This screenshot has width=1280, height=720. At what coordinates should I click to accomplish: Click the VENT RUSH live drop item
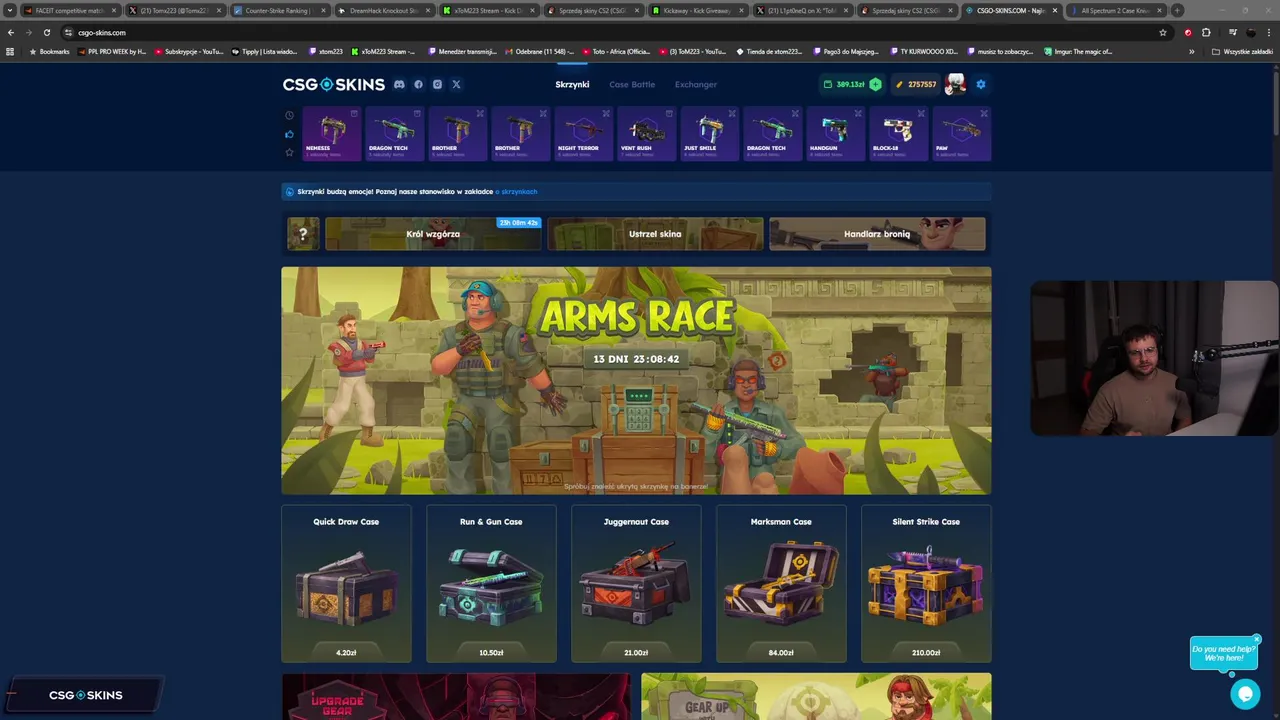(646, 133)
